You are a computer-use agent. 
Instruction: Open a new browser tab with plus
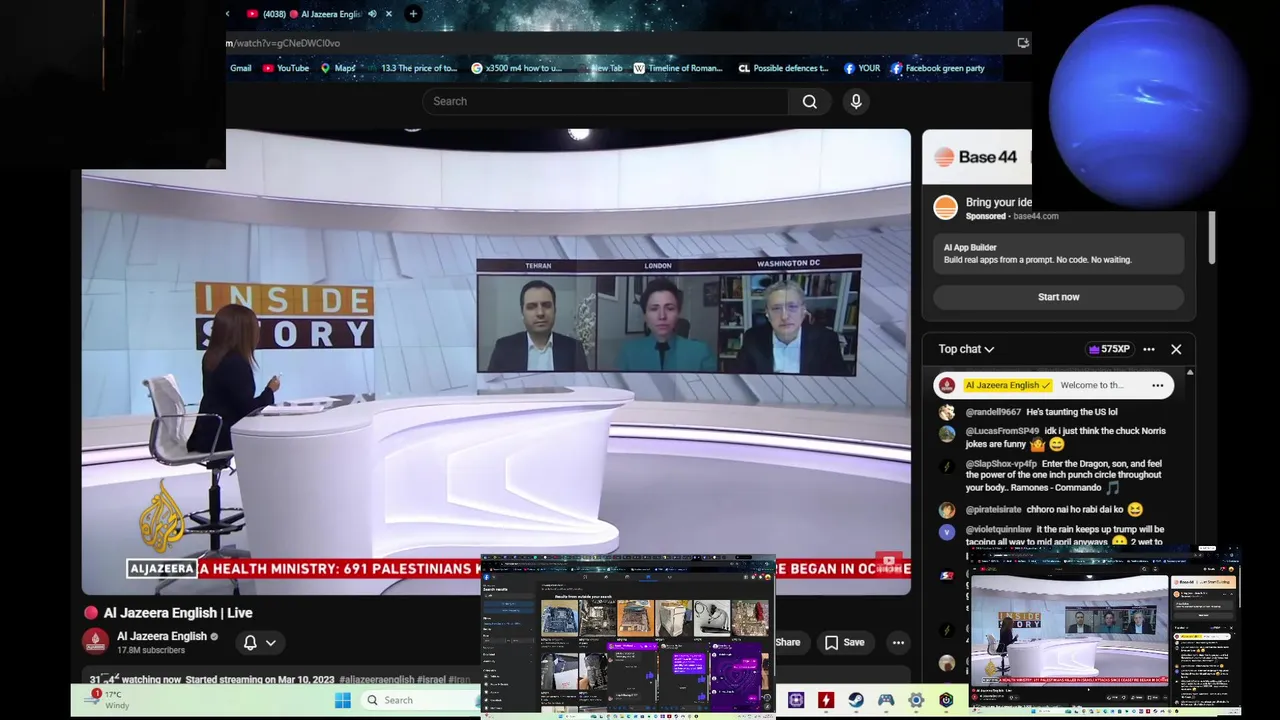[413, 14]
